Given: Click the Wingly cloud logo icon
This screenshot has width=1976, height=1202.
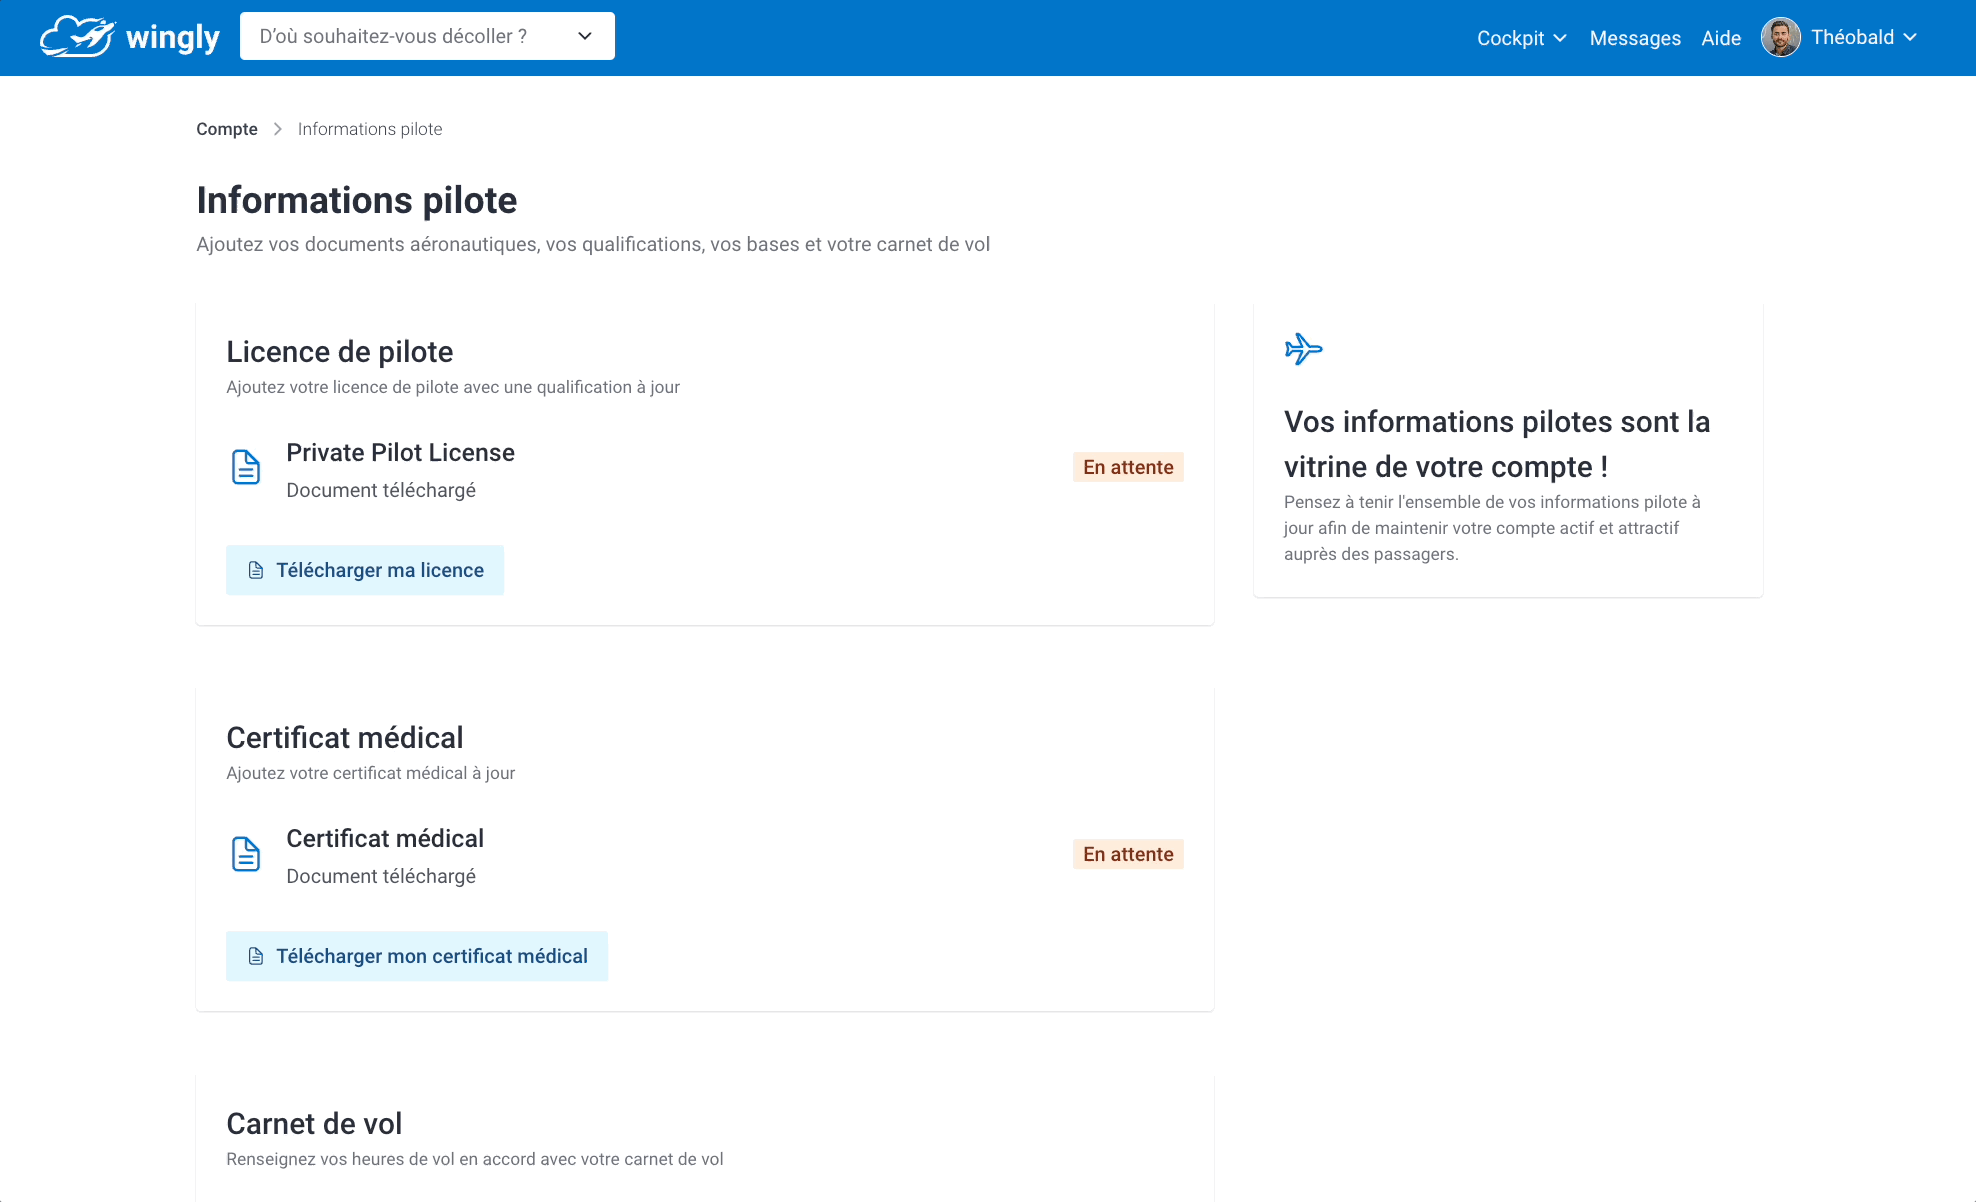Looking at the screenshot, I should 77,37.
